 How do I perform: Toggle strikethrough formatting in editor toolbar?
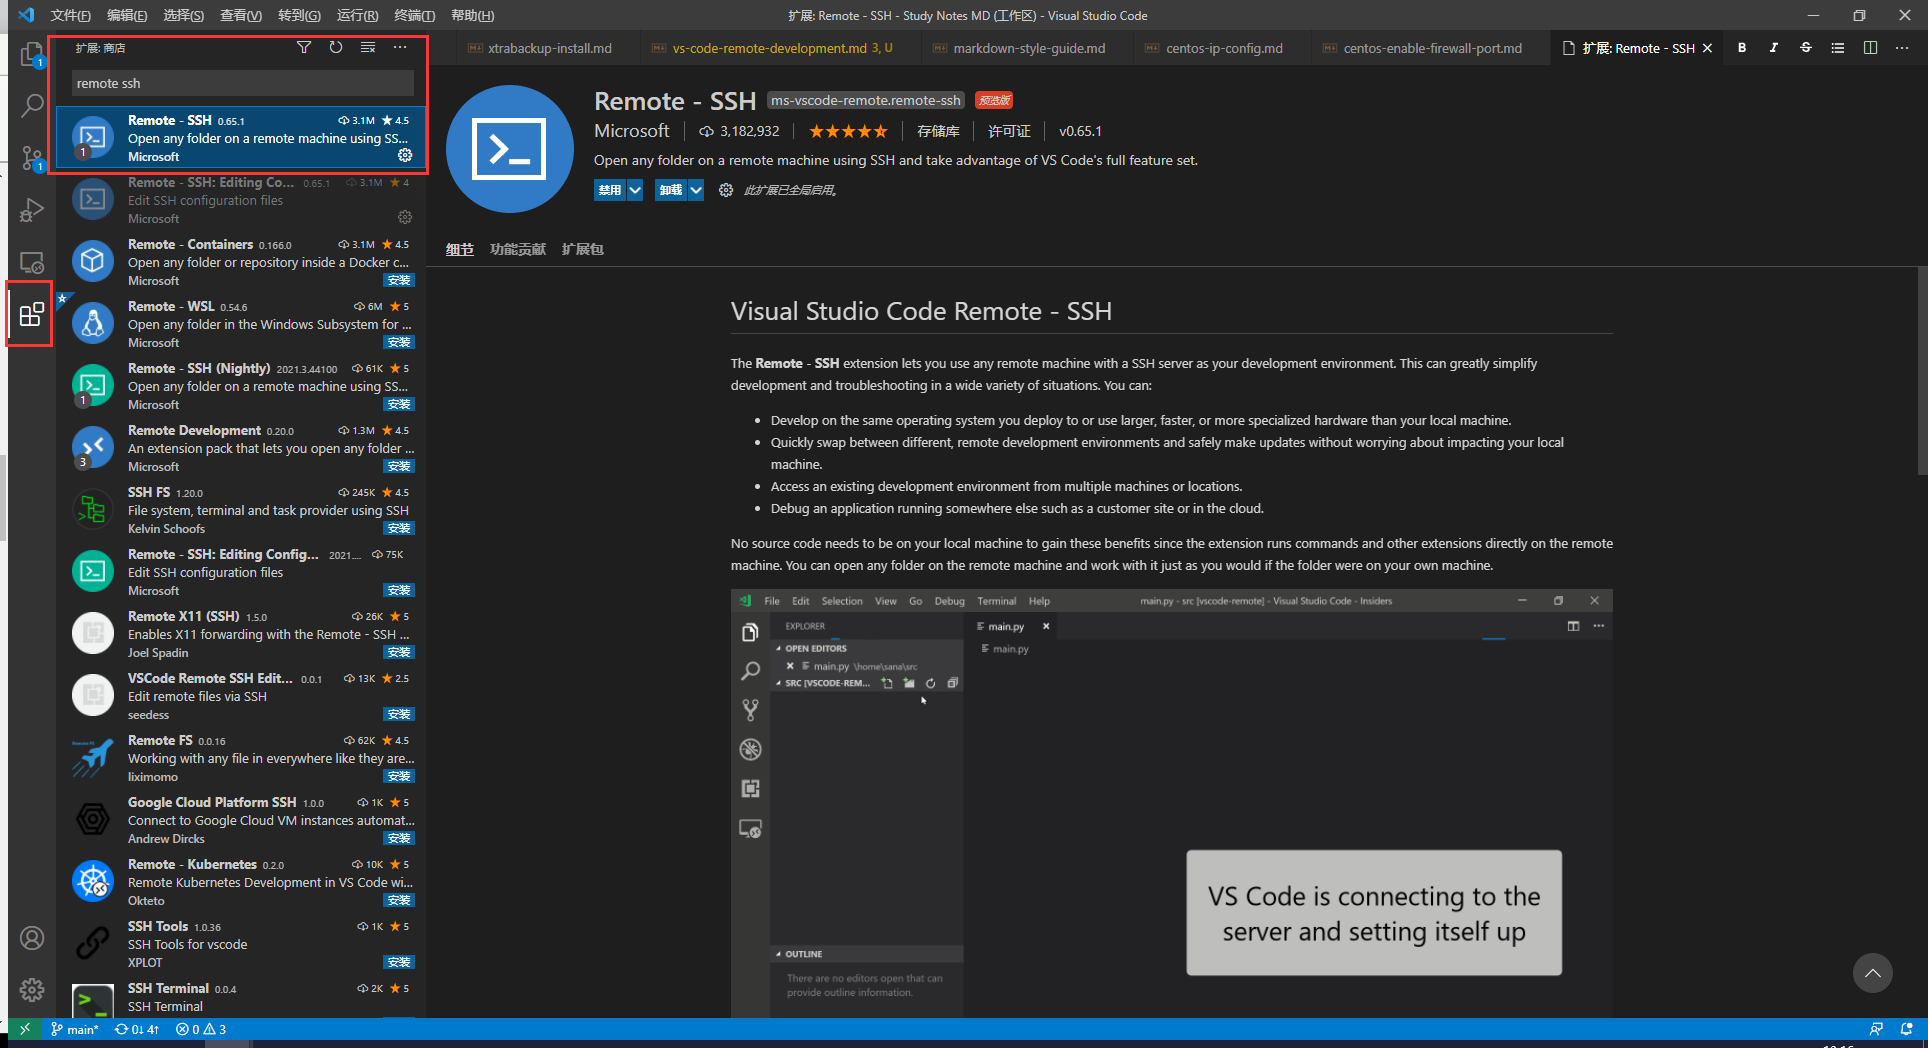(1806, 48)
